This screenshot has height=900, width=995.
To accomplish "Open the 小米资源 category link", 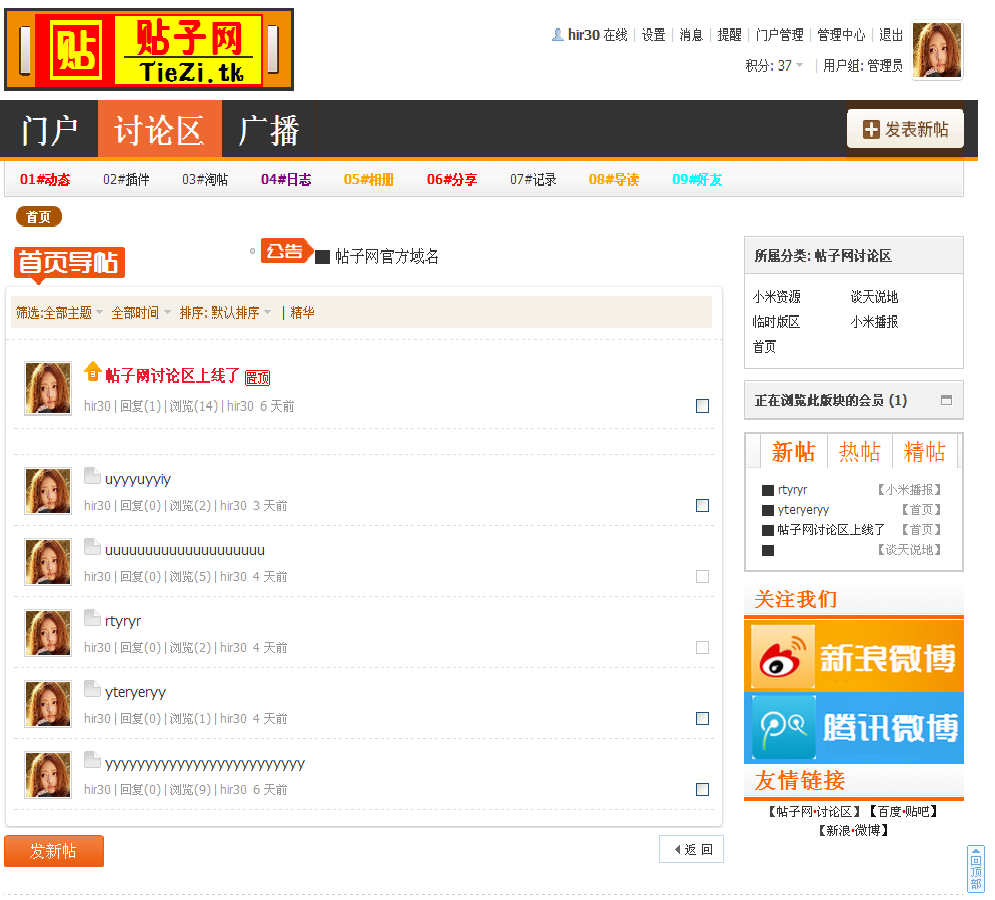I will click(x=777, y=297).
